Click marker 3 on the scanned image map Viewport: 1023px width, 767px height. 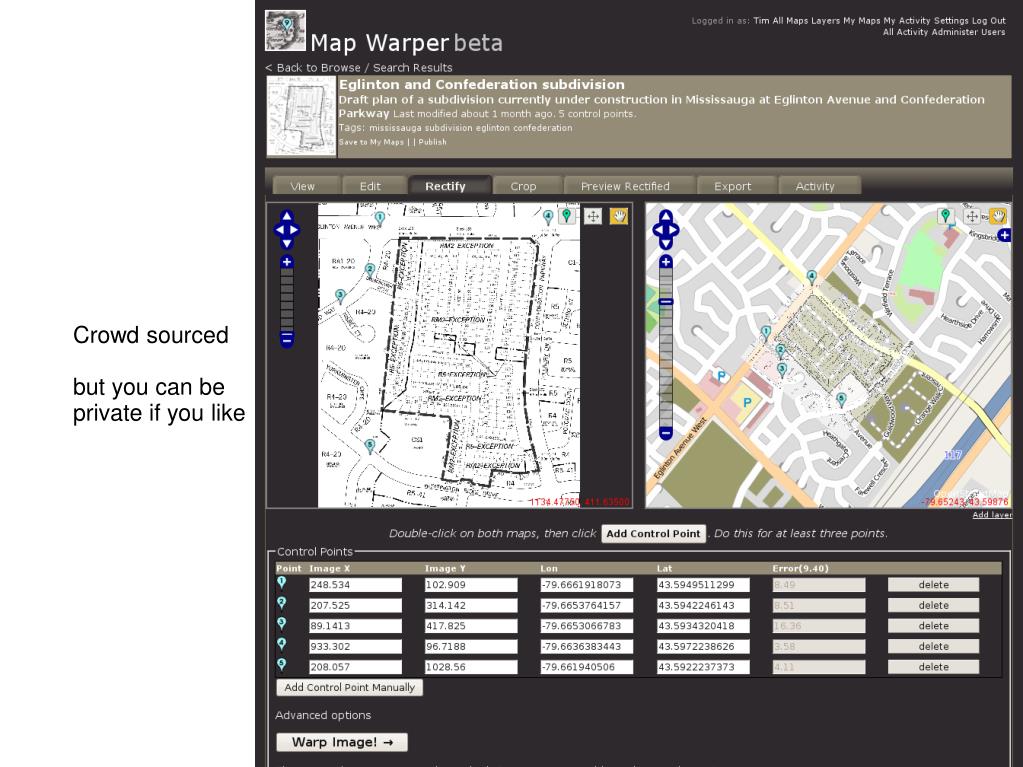point(340,296)
